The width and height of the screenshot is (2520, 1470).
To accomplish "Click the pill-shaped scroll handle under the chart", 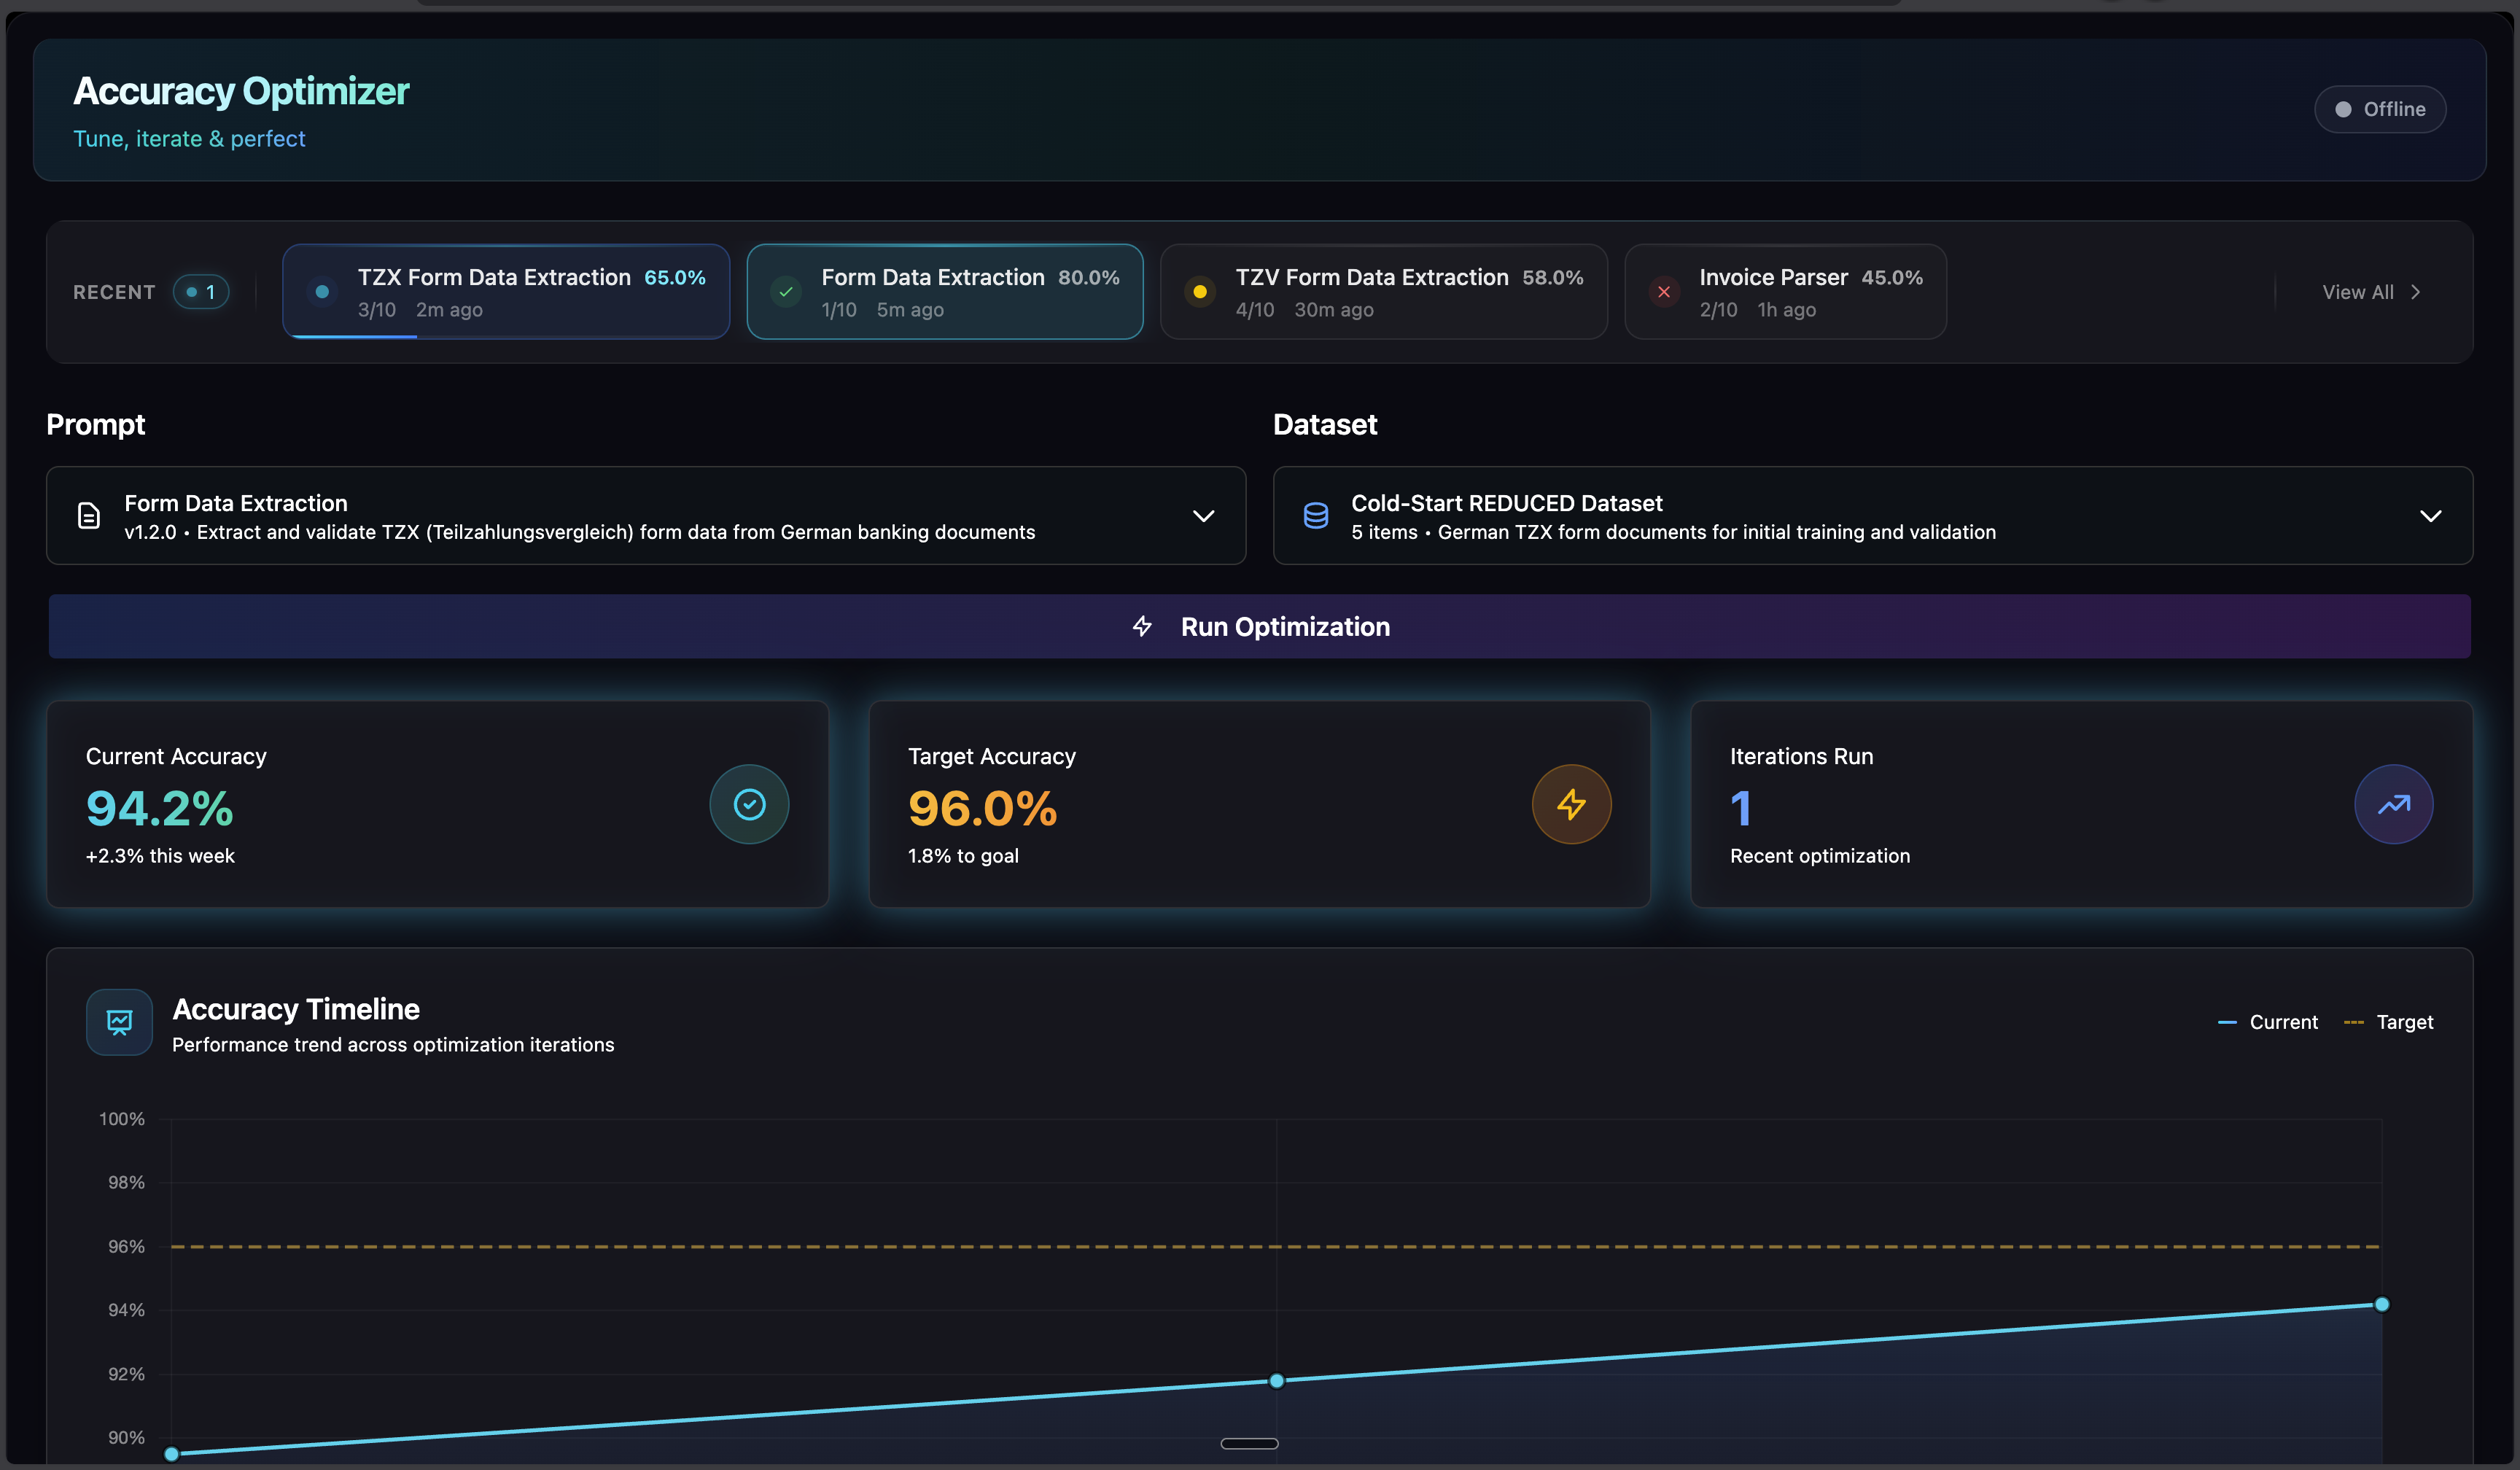I will point(1249,1443).
